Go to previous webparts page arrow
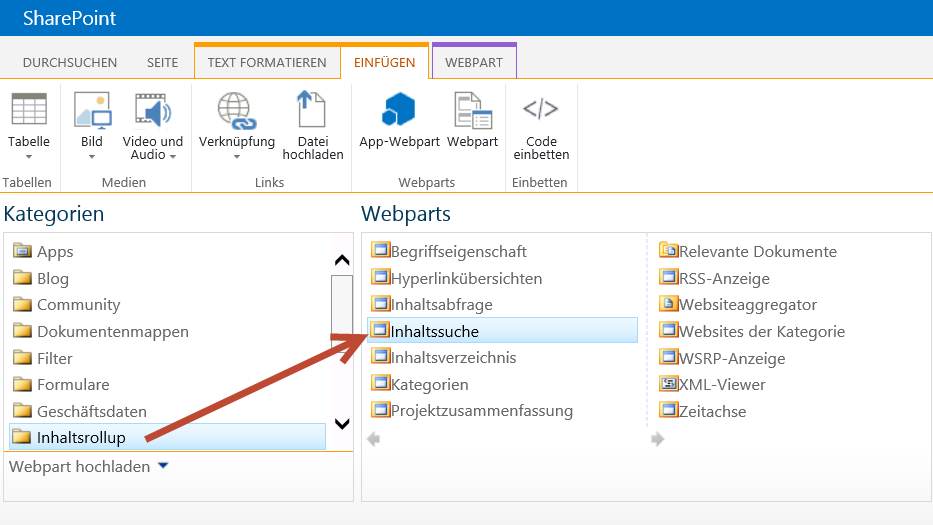 tap(374, 439)
